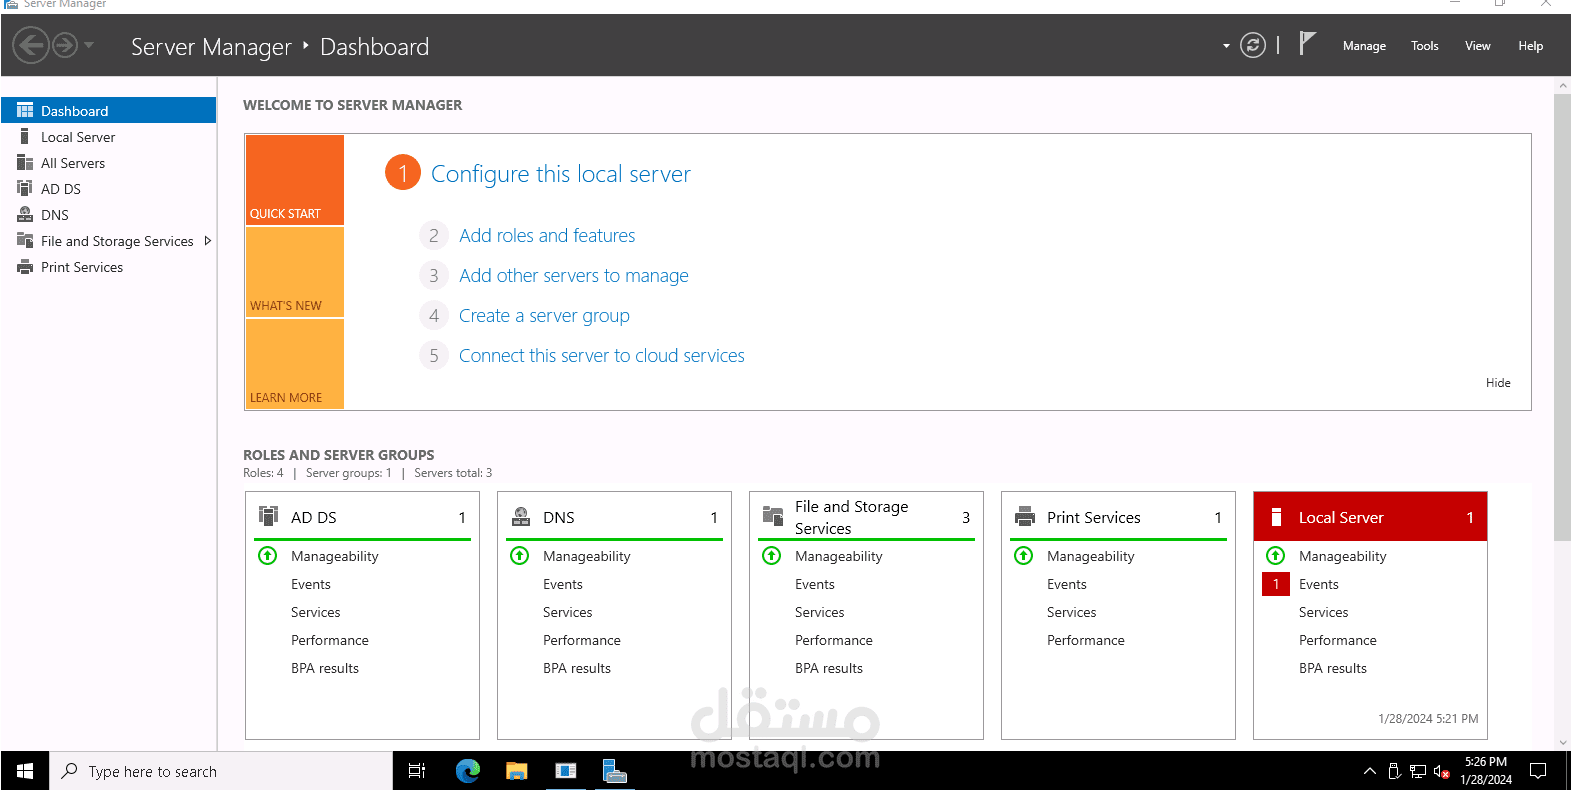This screenshot has width=1571, height=790.
Task: Click DNS tile Manageability green icon
Action: (x=520, y=555)
